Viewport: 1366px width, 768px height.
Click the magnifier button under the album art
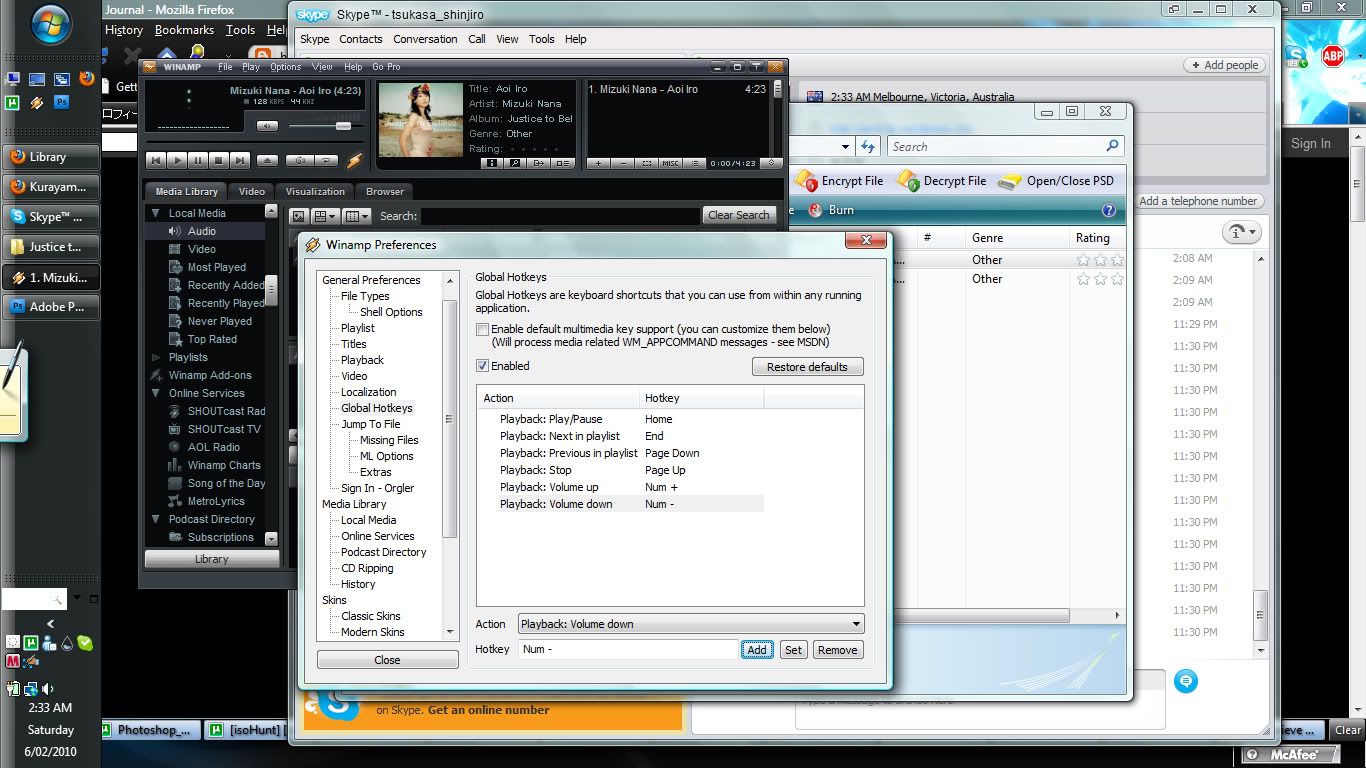515,163
